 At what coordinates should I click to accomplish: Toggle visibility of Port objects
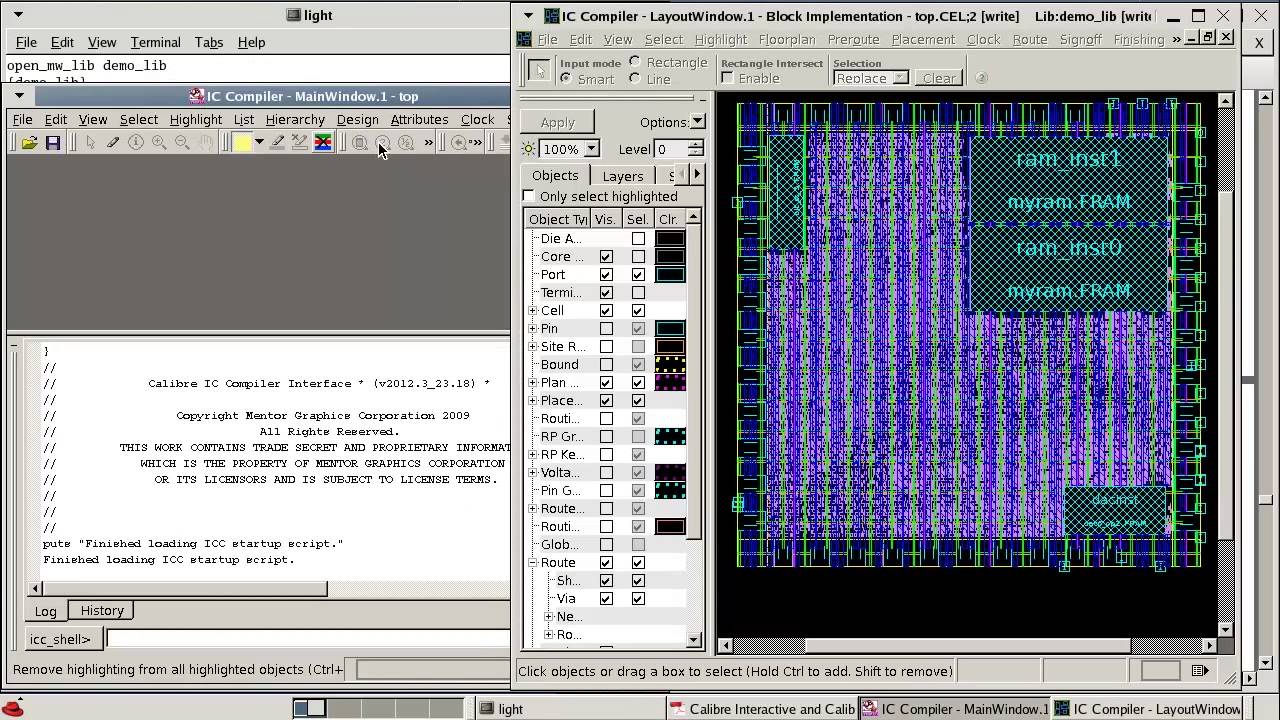(x=606, y=274)
